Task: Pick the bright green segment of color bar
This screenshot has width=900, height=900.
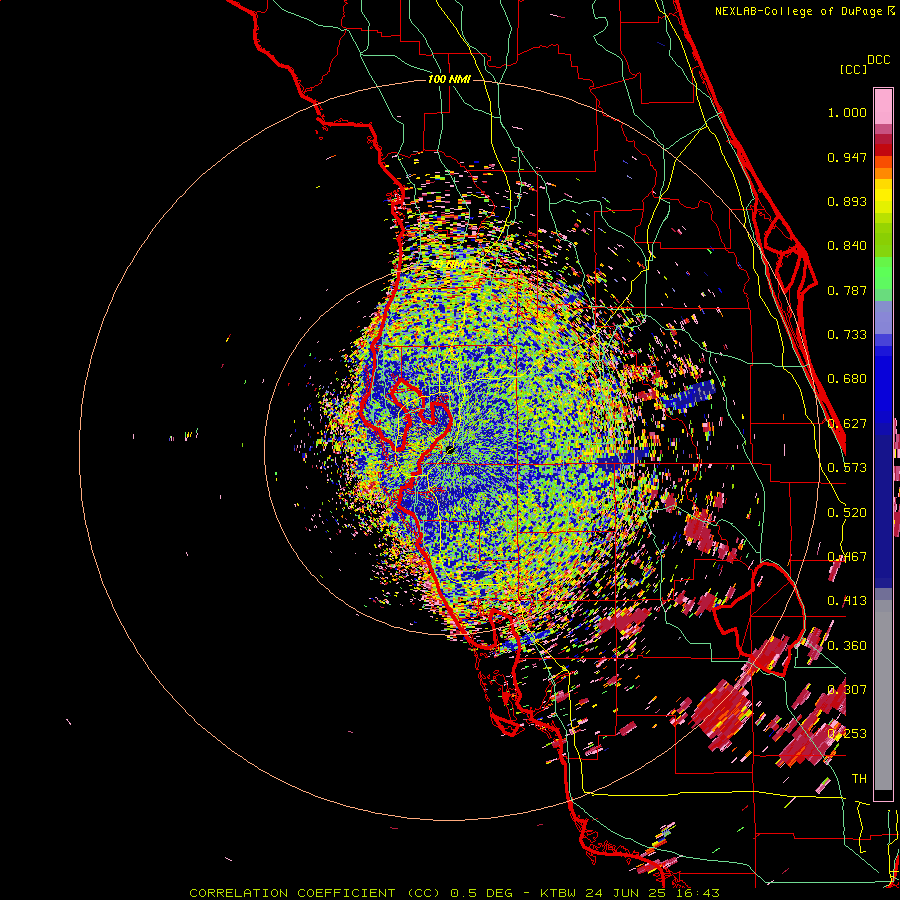Action: click(883, 273)
